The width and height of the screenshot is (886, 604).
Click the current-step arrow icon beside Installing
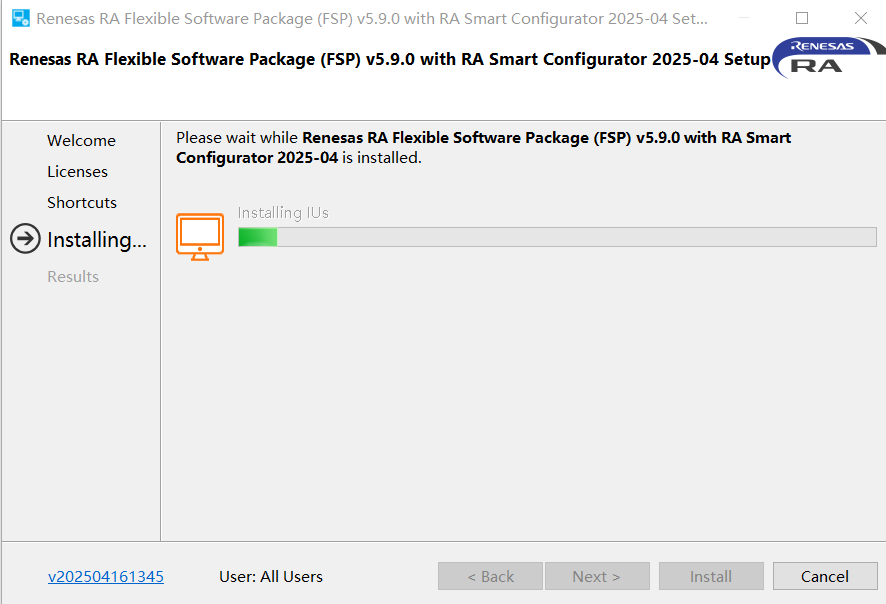[x=25, y=239]
